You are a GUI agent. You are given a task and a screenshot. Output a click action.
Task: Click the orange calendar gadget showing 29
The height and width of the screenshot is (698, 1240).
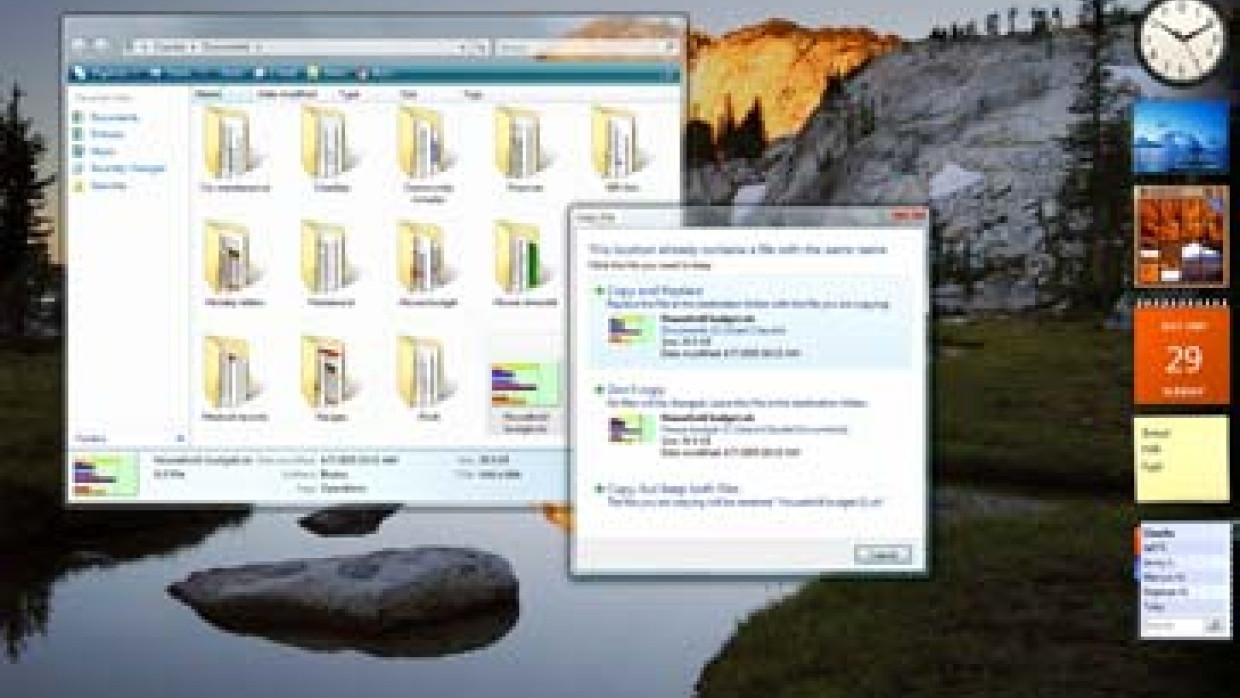(1182, 355)
